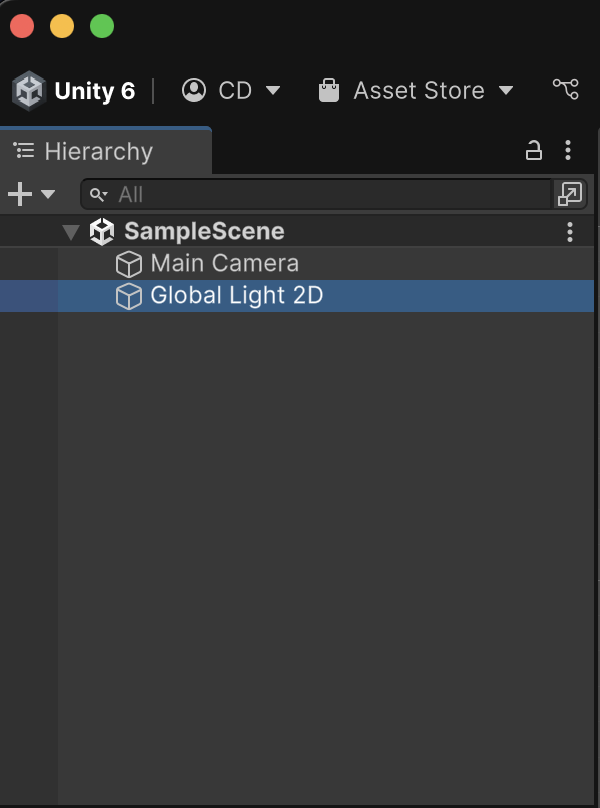This screenshot has width=600, height=808.
Task: Click the Unity 6 logo icon
Action: (29, 91)
